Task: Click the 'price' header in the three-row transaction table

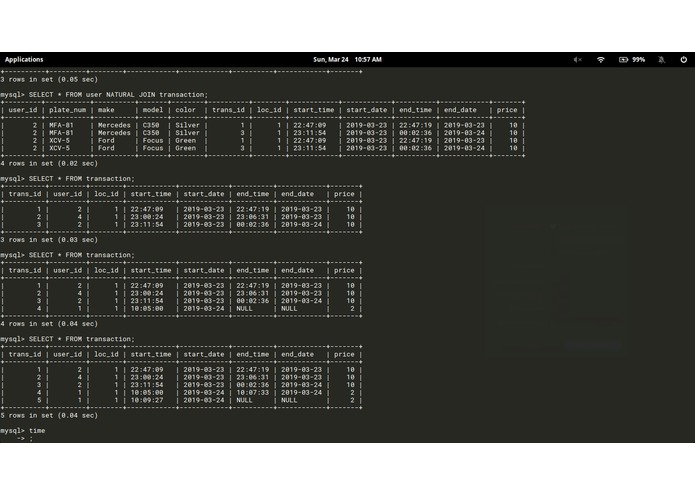Action: (x=344, y=194)
